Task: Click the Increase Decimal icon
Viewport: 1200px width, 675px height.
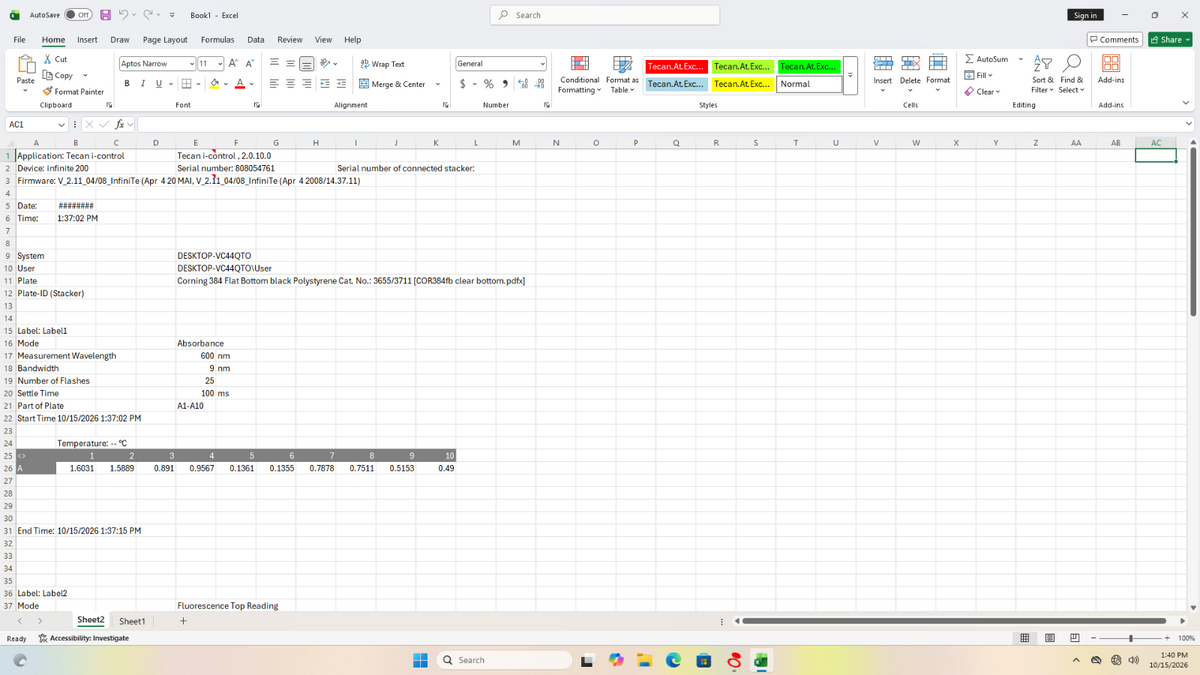Action: click(x=525, y=84)
